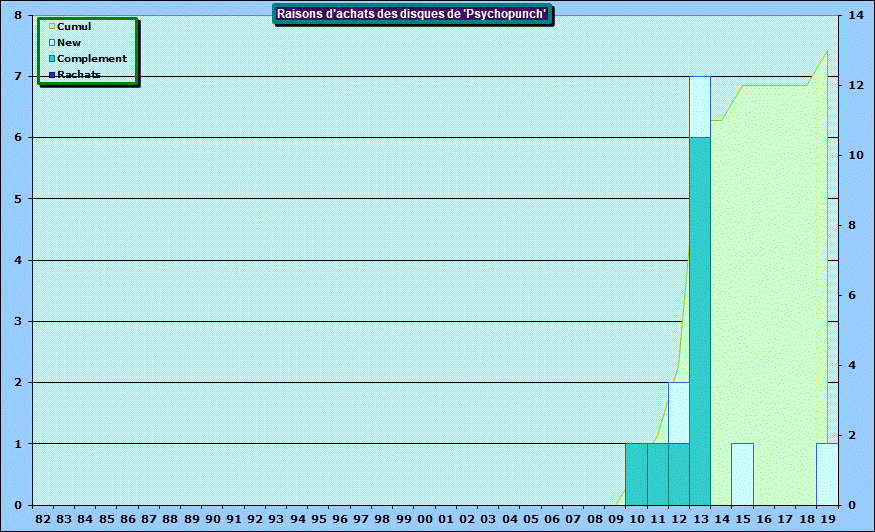The image size is (875, 532).
Task: Click the right axis value '14'
Action: (x=856, y=15)
